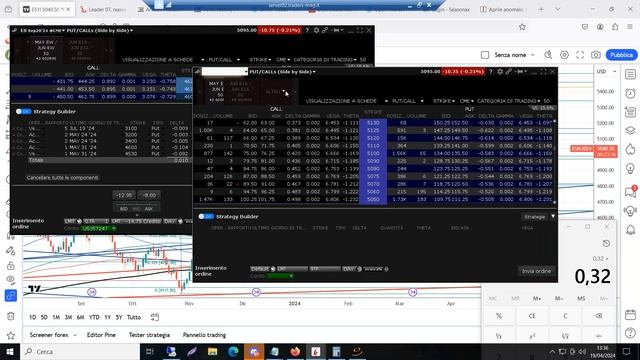Click CE key on calculator
The width and height of the screenshot is (640, 360).
coord(532,316)
